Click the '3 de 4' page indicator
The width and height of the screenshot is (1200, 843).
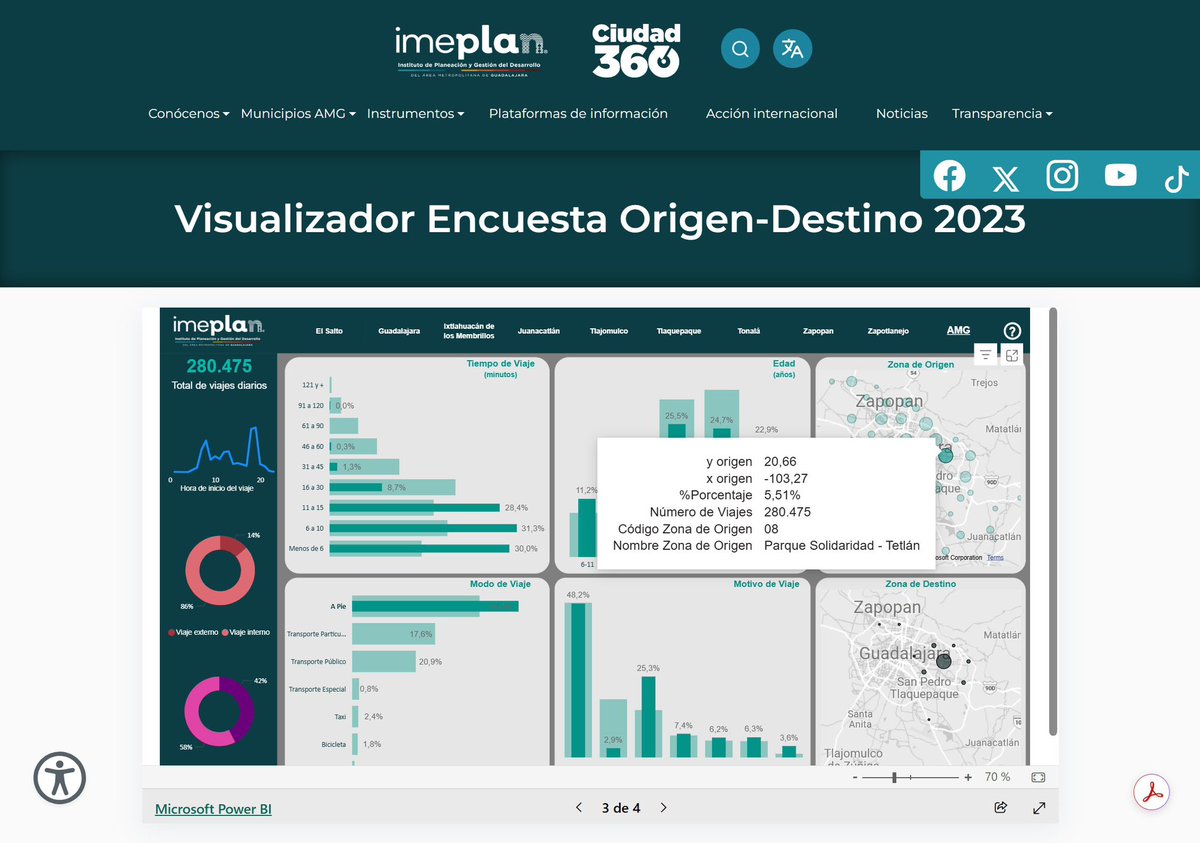pyautogui.click(x=621, y=808)
